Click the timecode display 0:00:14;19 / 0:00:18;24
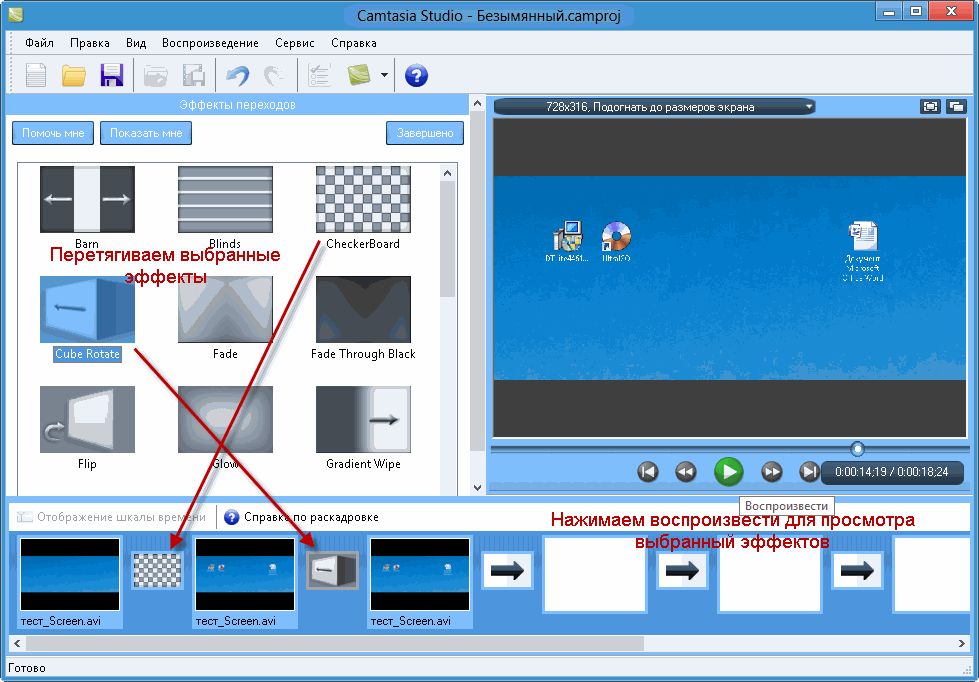This screenshot has width=979, height=682. pos(892,472)
